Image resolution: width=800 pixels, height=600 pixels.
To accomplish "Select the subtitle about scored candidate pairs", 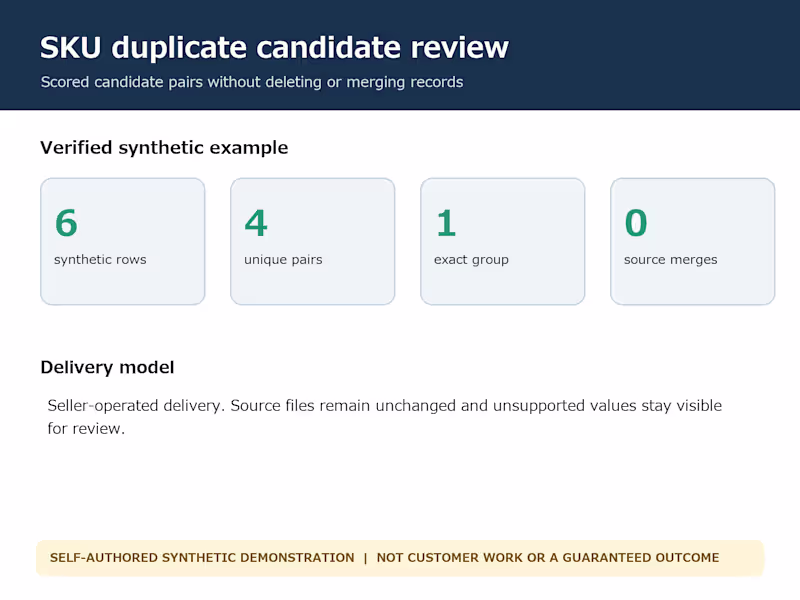I will click(252, 82).
